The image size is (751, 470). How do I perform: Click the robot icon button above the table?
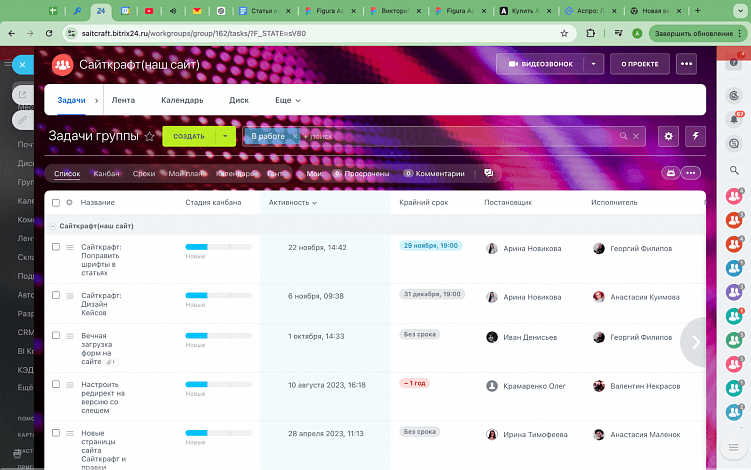coord(671,173)
